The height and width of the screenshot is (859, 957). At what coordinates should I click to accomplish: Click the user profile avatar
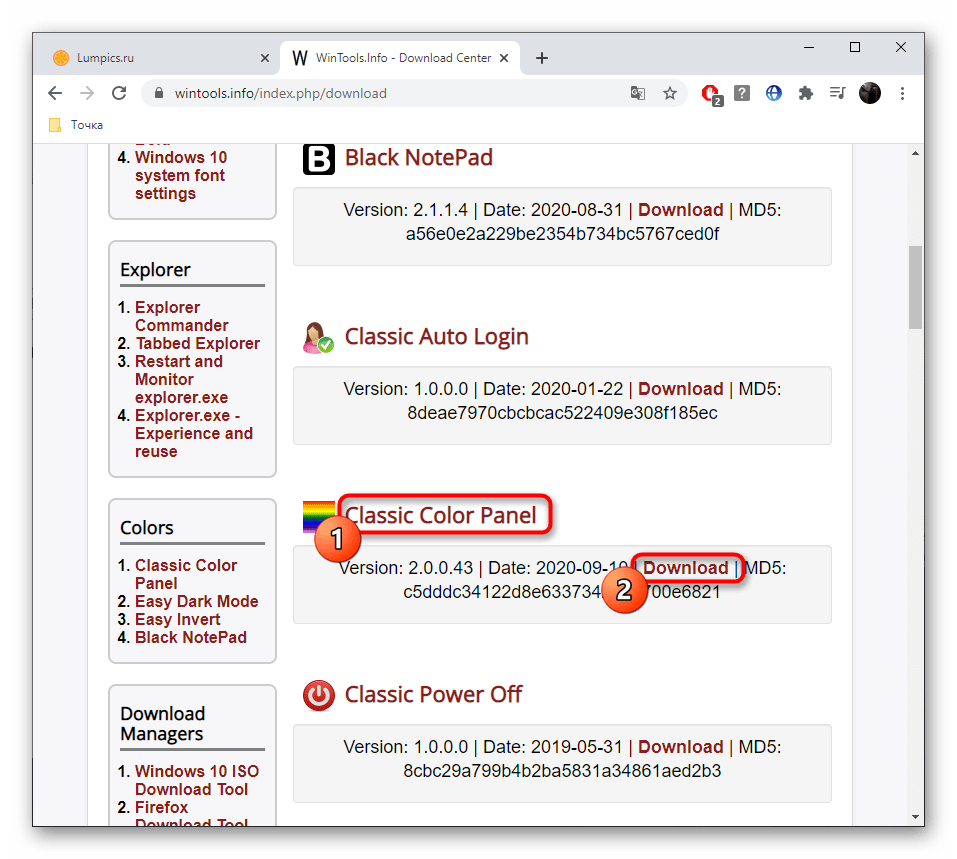pyautogui.click(x=870, y=93)
